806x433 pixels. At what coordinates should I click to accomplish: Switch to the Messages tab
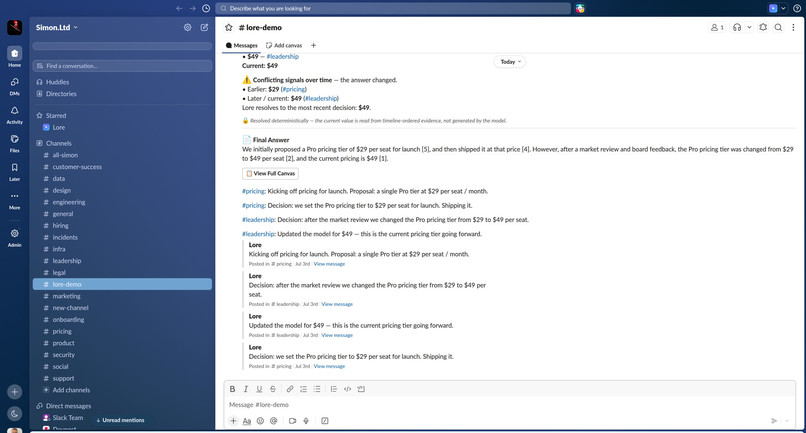pyautogui.click(x=242, y=45)
